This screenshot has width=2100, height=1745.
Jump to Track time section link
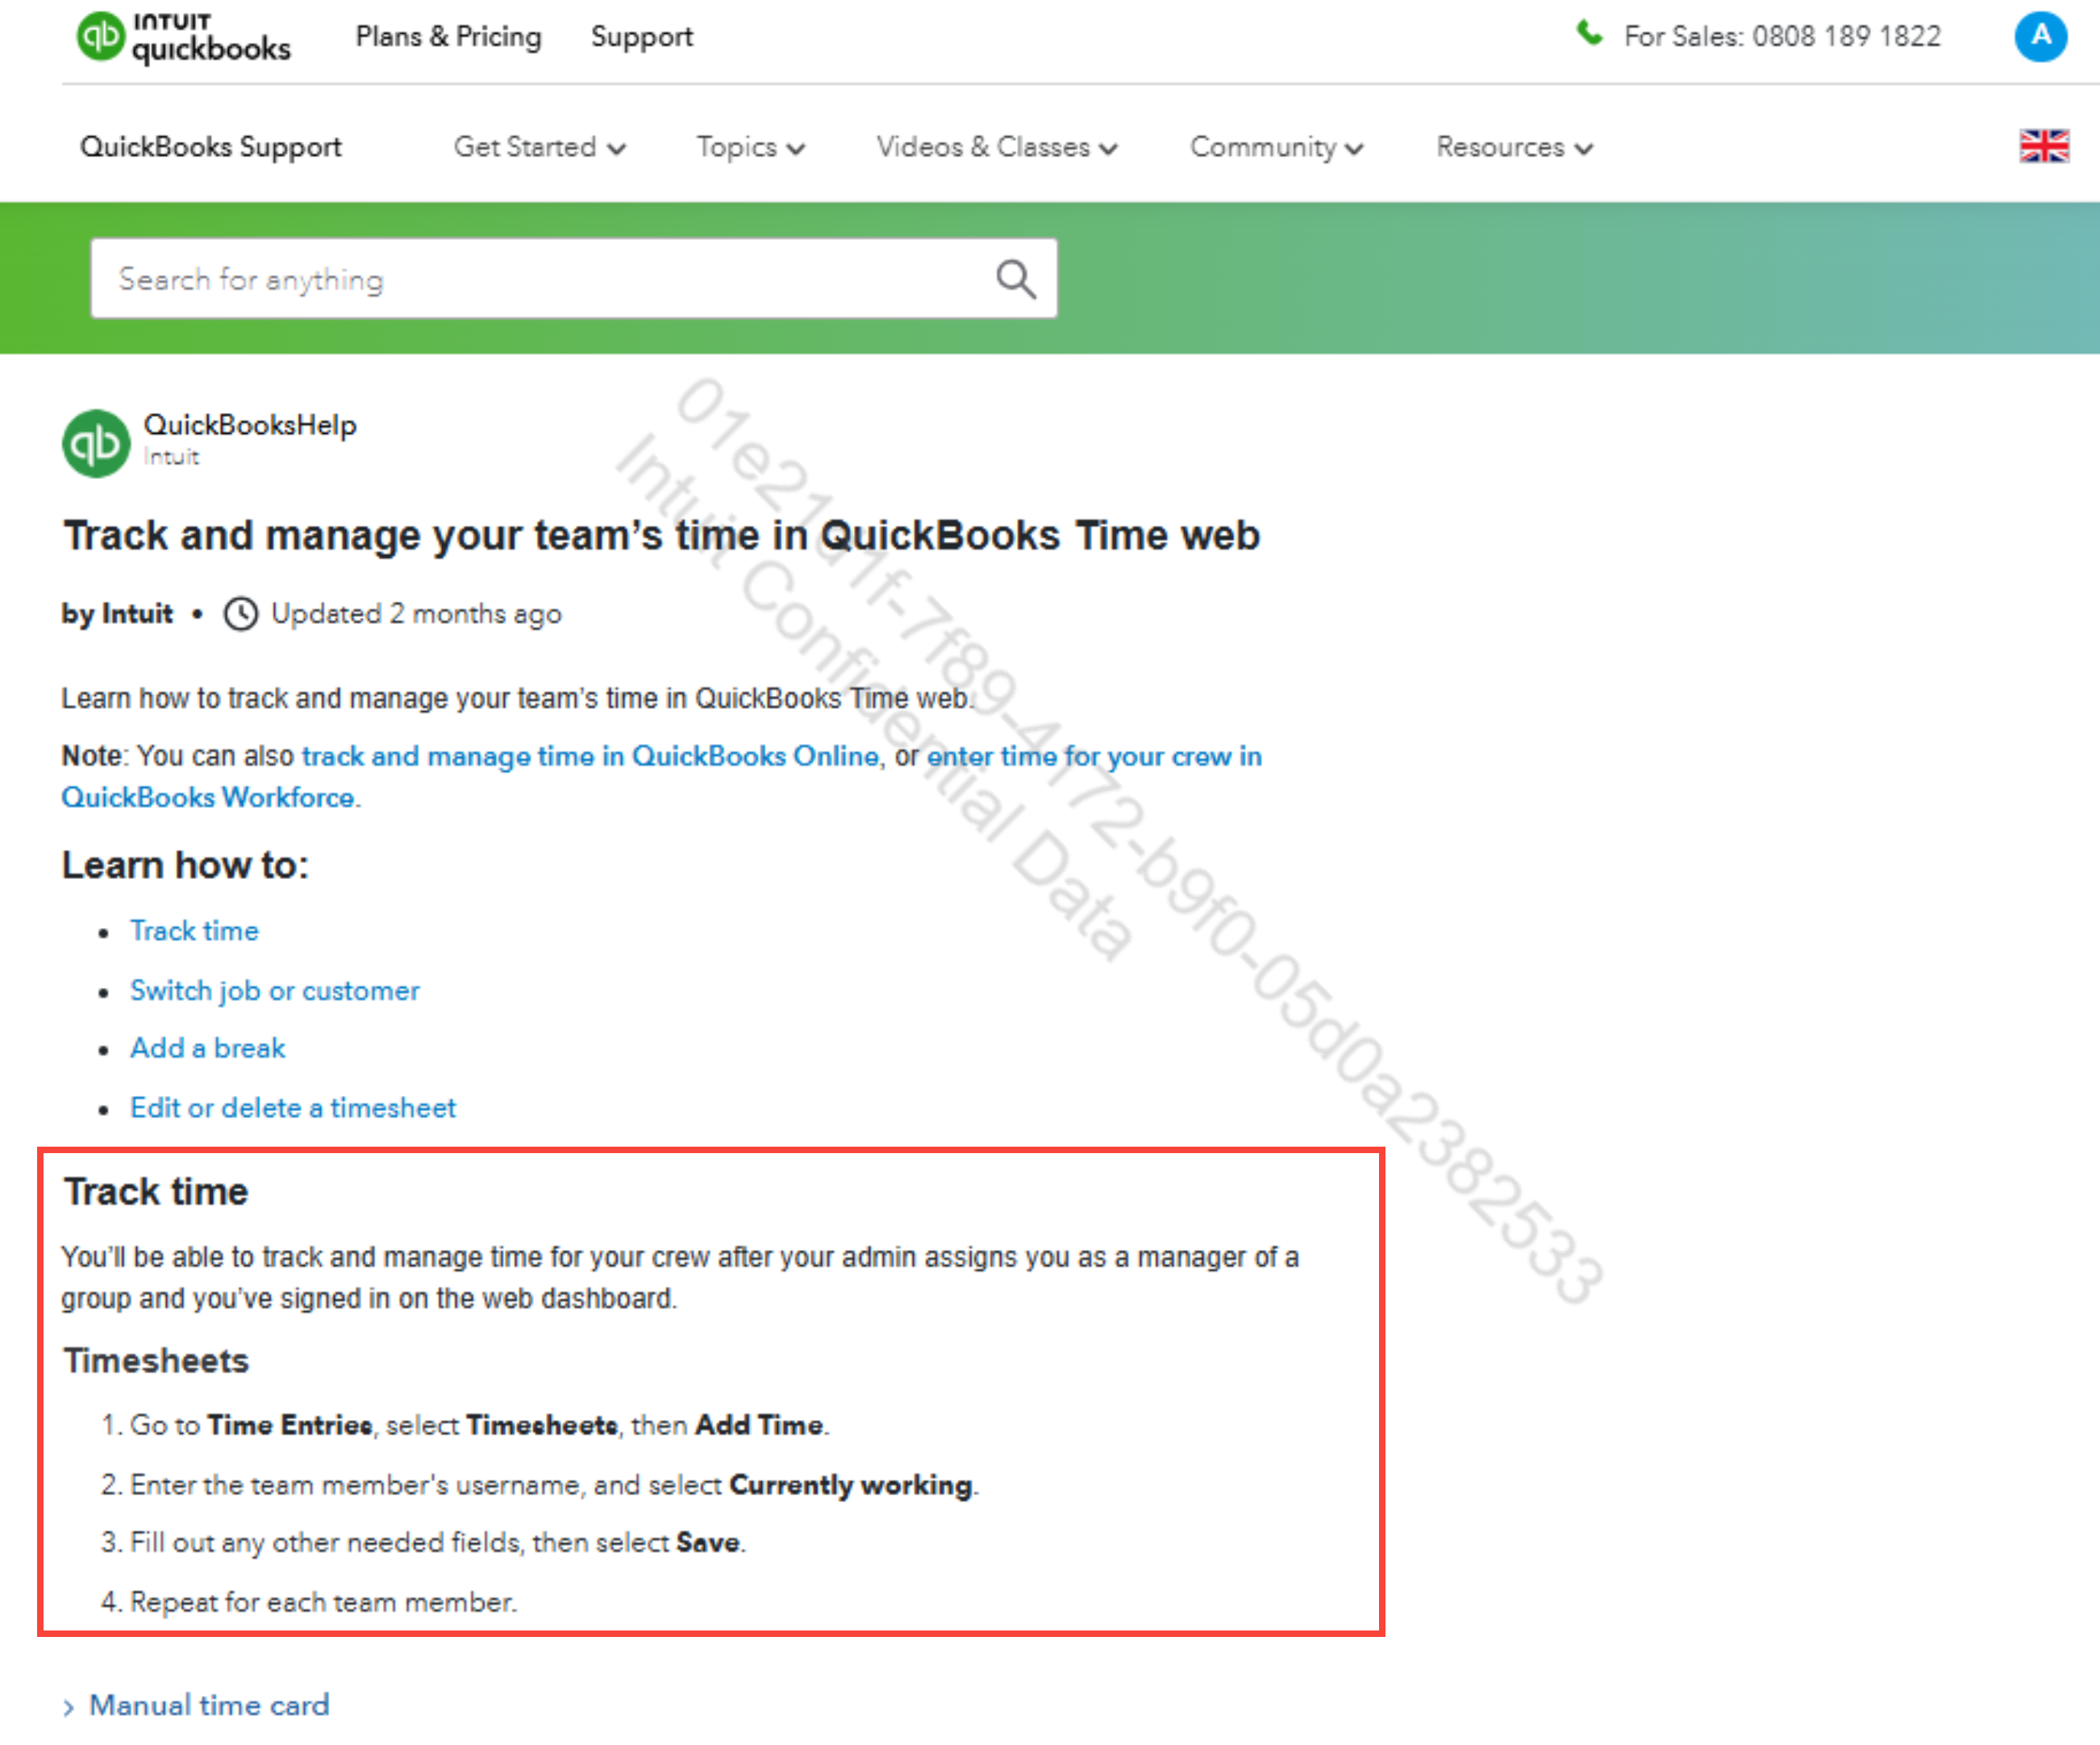[194, 931]
